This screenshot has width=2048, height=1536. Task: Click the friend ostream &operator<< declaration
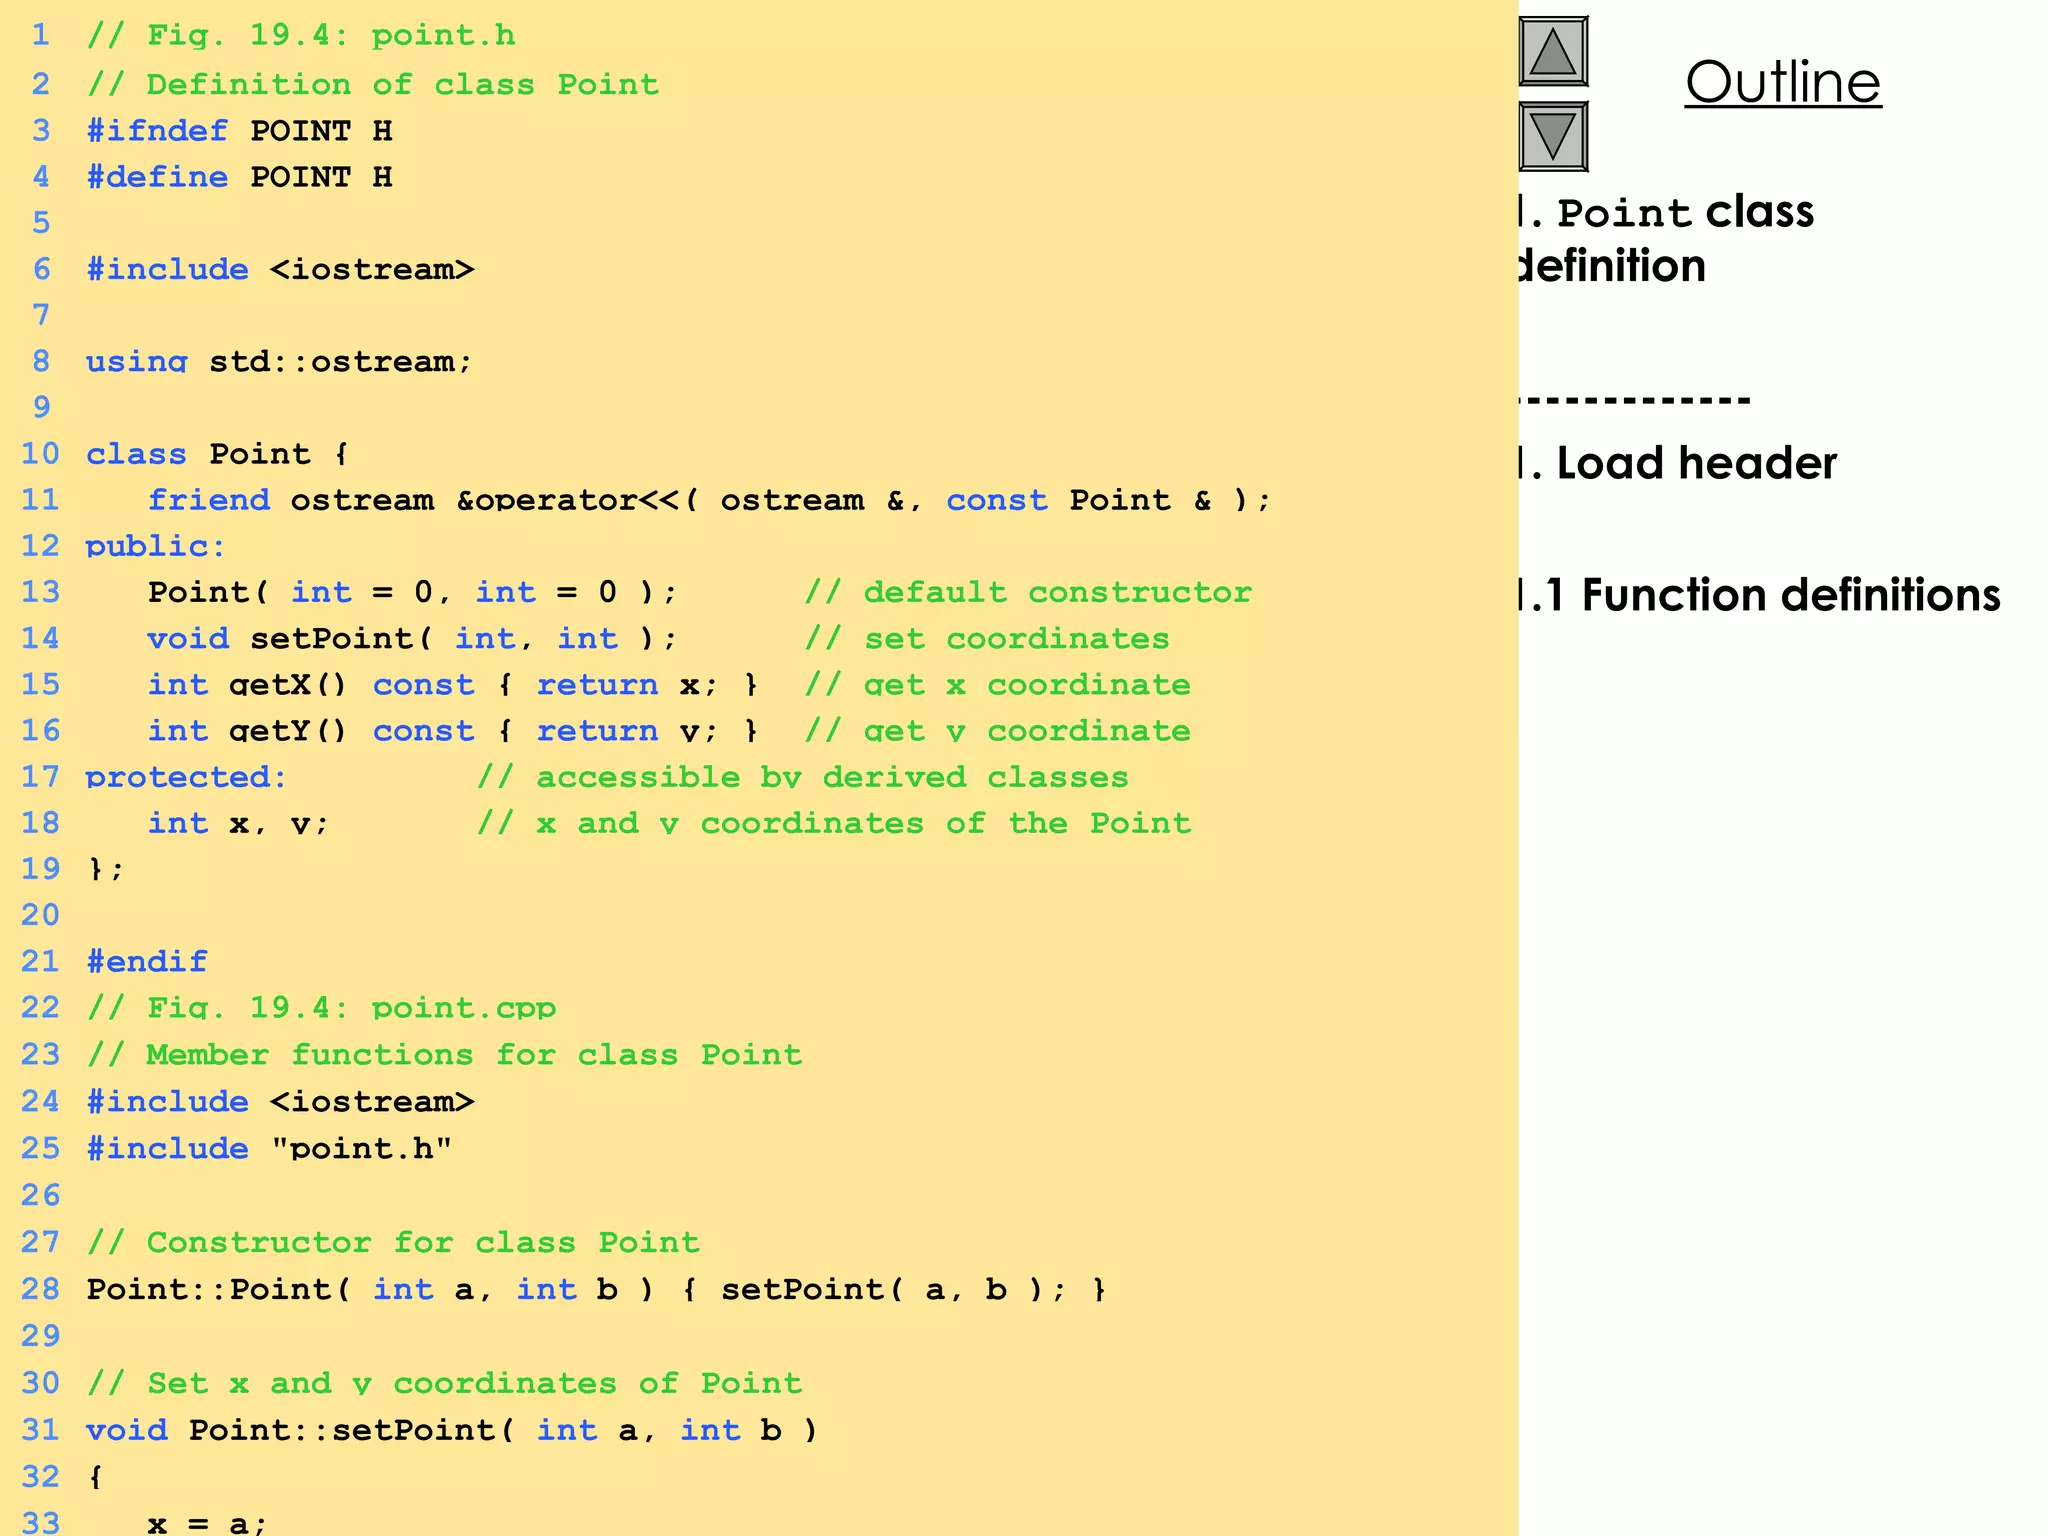(709, 500)
